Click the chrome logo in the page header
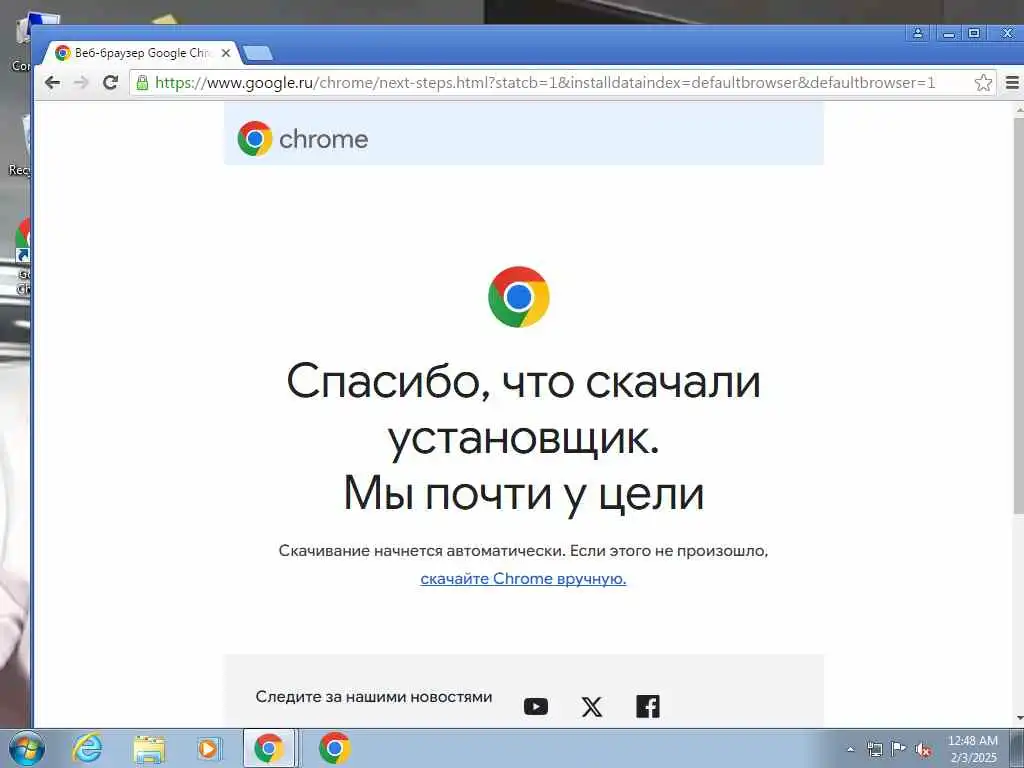 click(x=303, y=138)
